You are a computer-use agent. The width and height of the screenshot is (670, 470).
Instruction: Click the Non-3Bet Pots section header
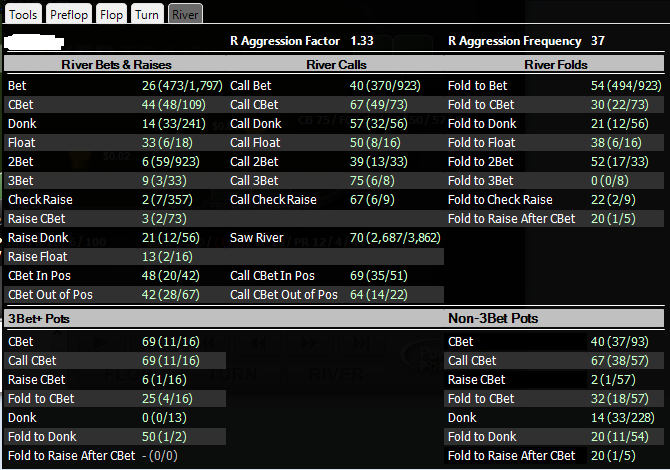[493, 318]
